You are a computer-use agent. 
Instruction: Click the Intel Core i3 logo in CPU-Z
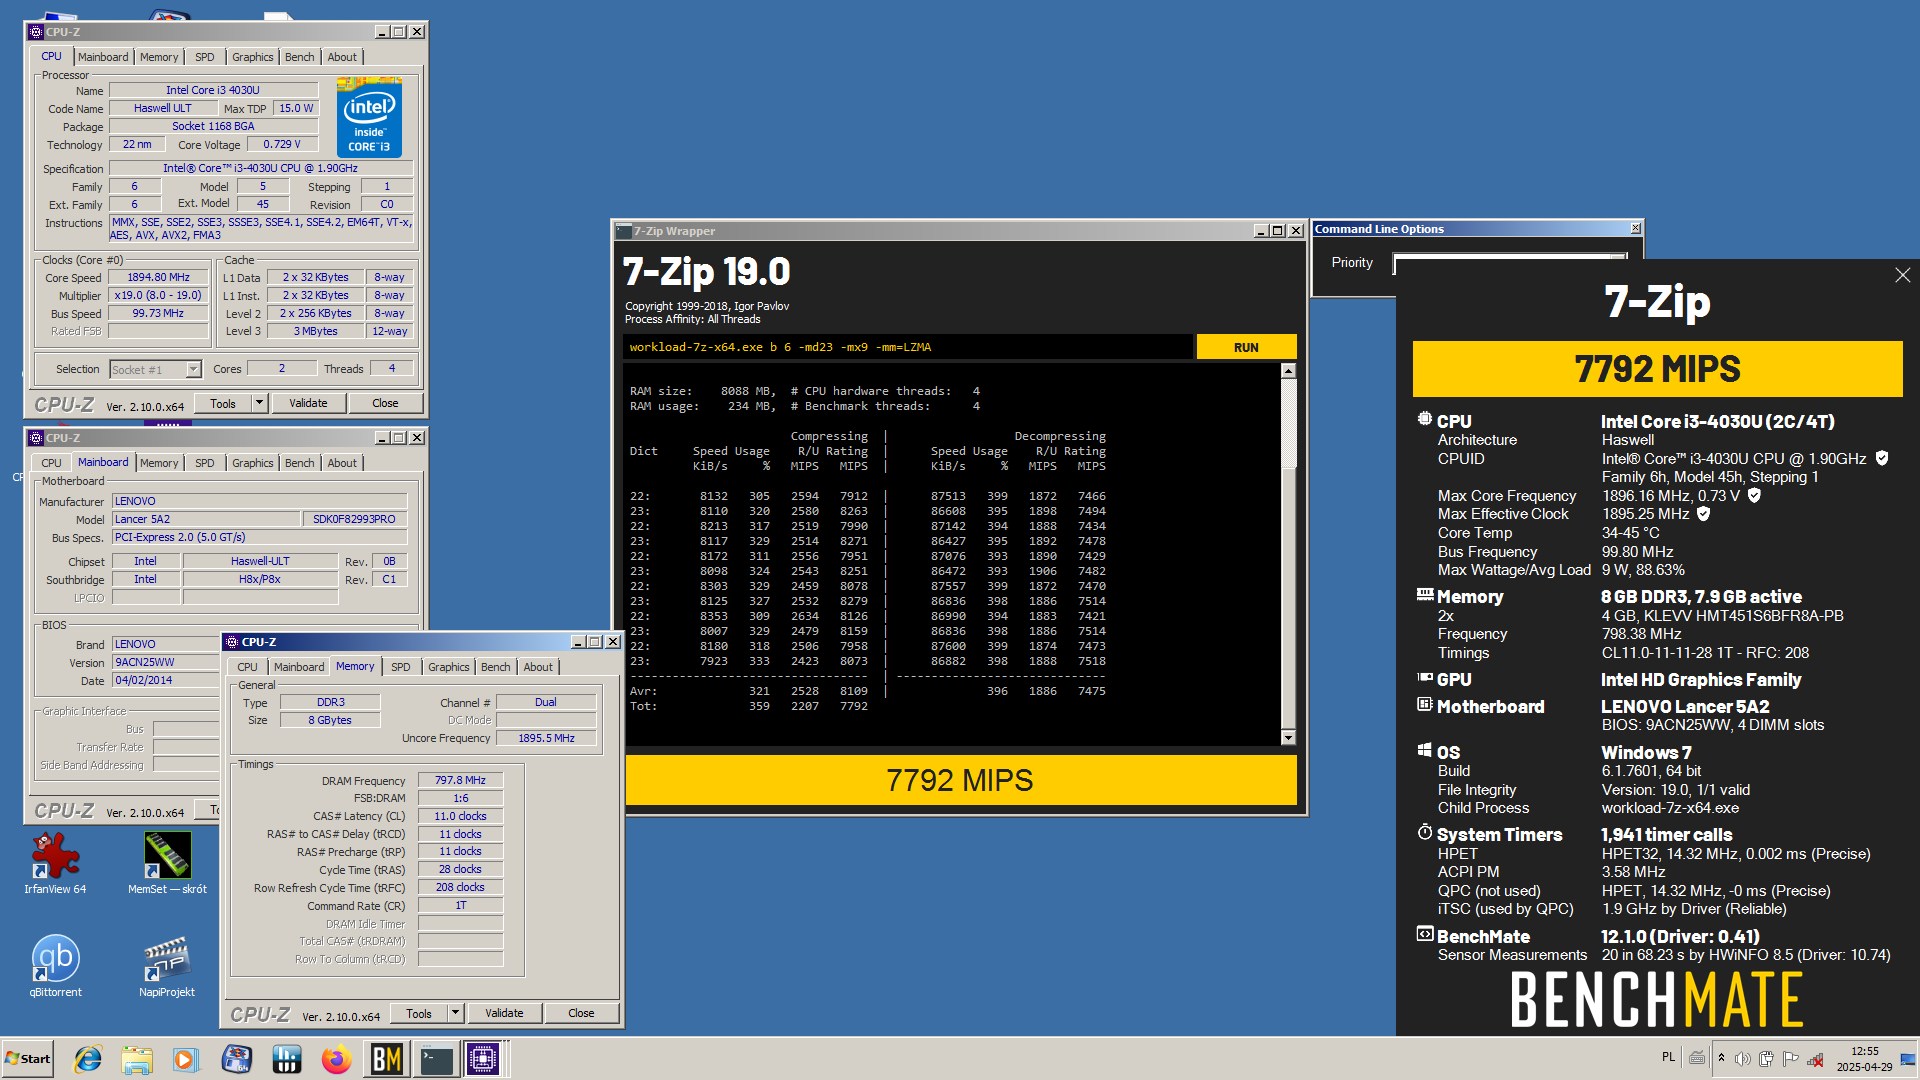coord(369,118)
